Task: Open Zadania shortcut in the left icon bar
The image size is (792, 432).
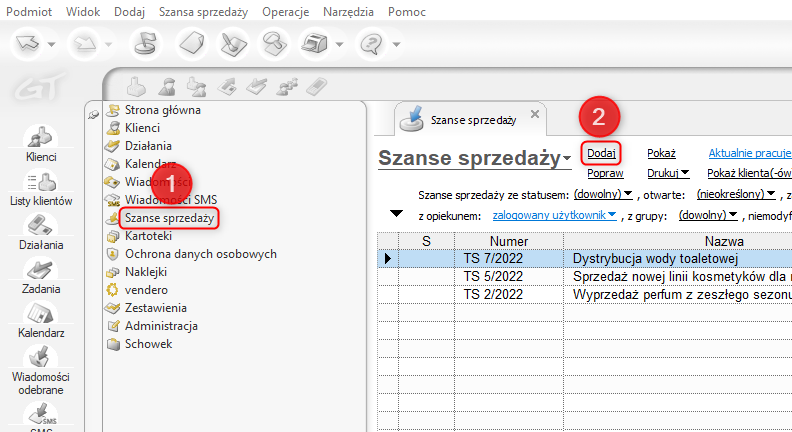Action: pyautogui.click(x=41, y=276)
